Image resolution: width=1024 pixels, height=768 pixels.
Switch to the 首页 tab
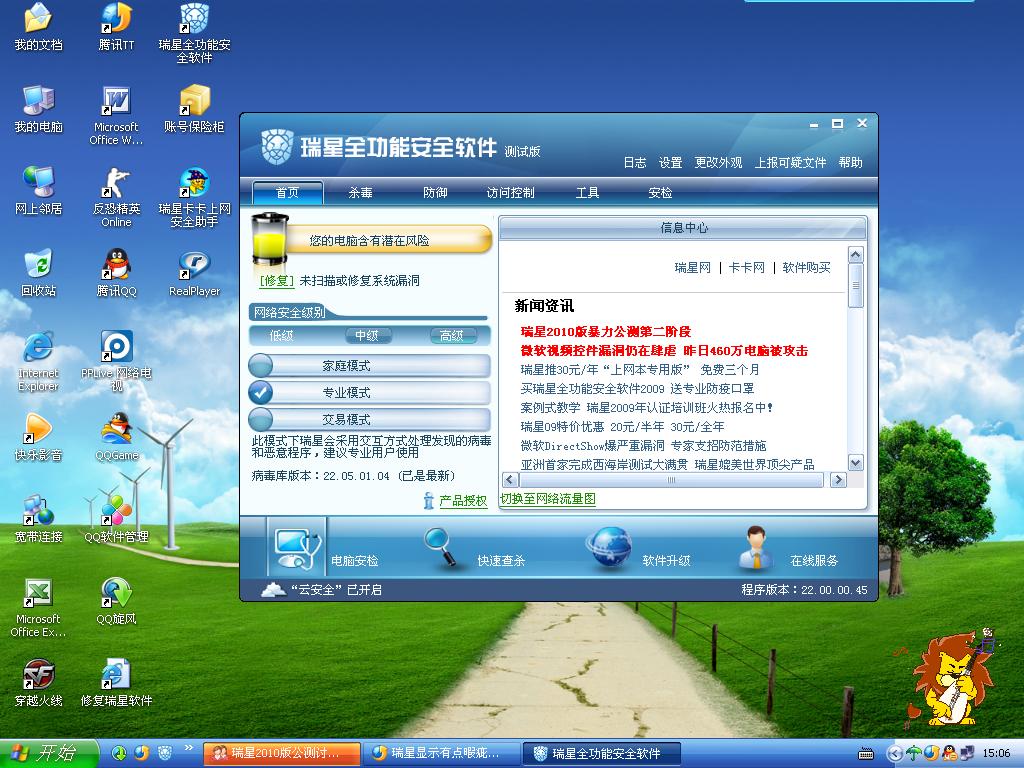(x=287, y=193)
